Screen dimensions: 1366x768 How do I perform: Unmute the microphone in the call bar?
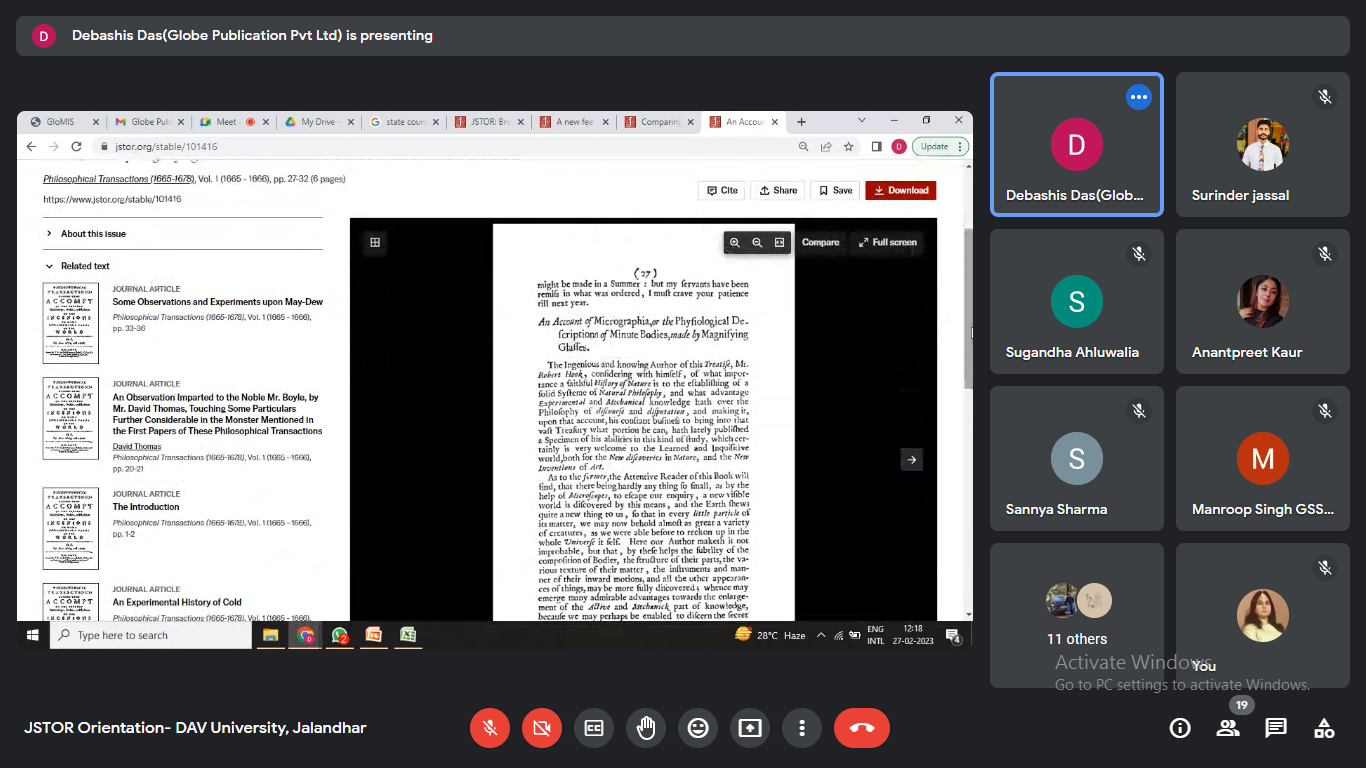490,729
